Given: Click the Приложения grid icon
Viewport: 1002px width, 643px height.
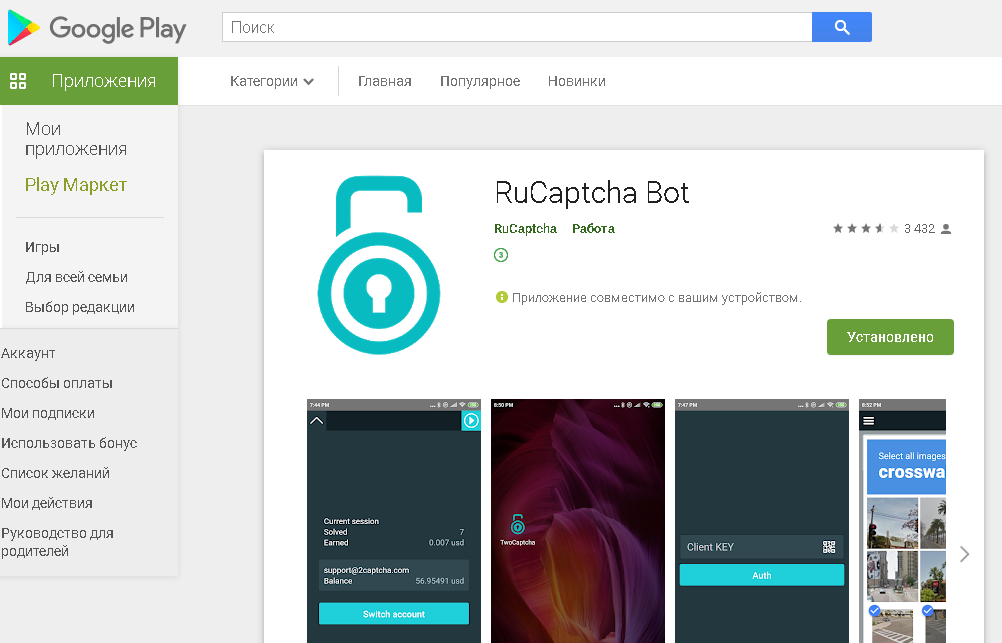Looking at the screenshot, I should point(18,81).
